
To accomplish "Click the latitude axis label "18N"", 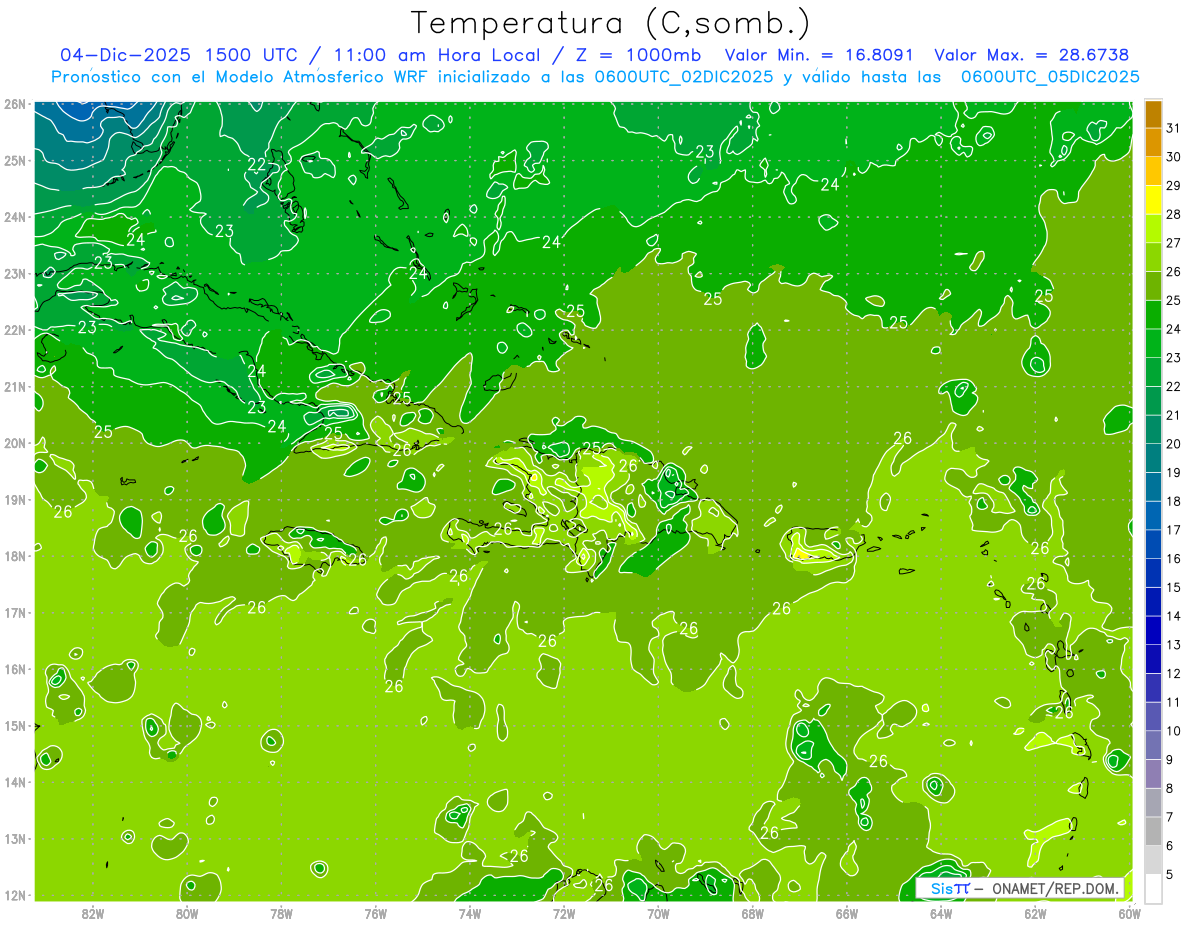I will pyautogui.click(x=15, y=556).
